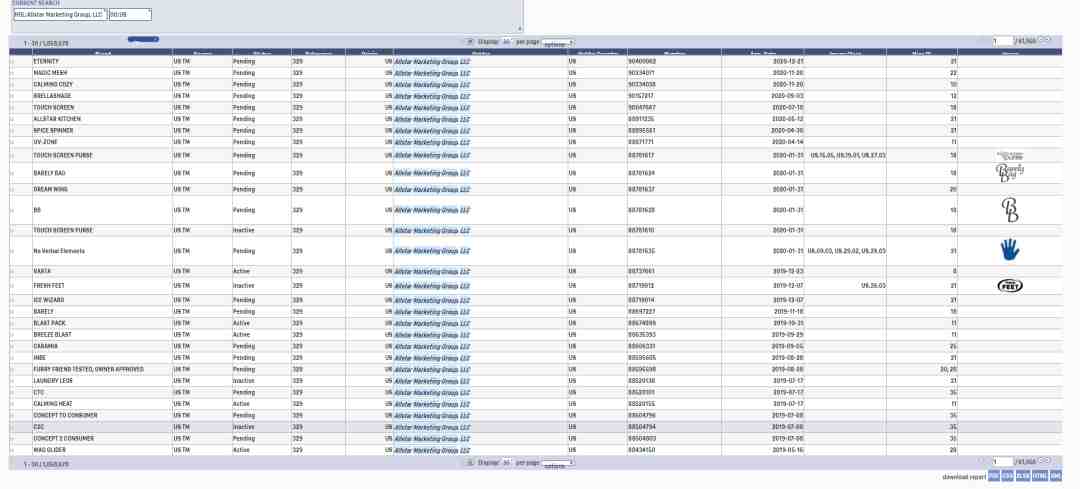Click date 2020-11-20 in MAGIC MESH row
Viewport: 1080px width, 489px height.
[789, 73]
